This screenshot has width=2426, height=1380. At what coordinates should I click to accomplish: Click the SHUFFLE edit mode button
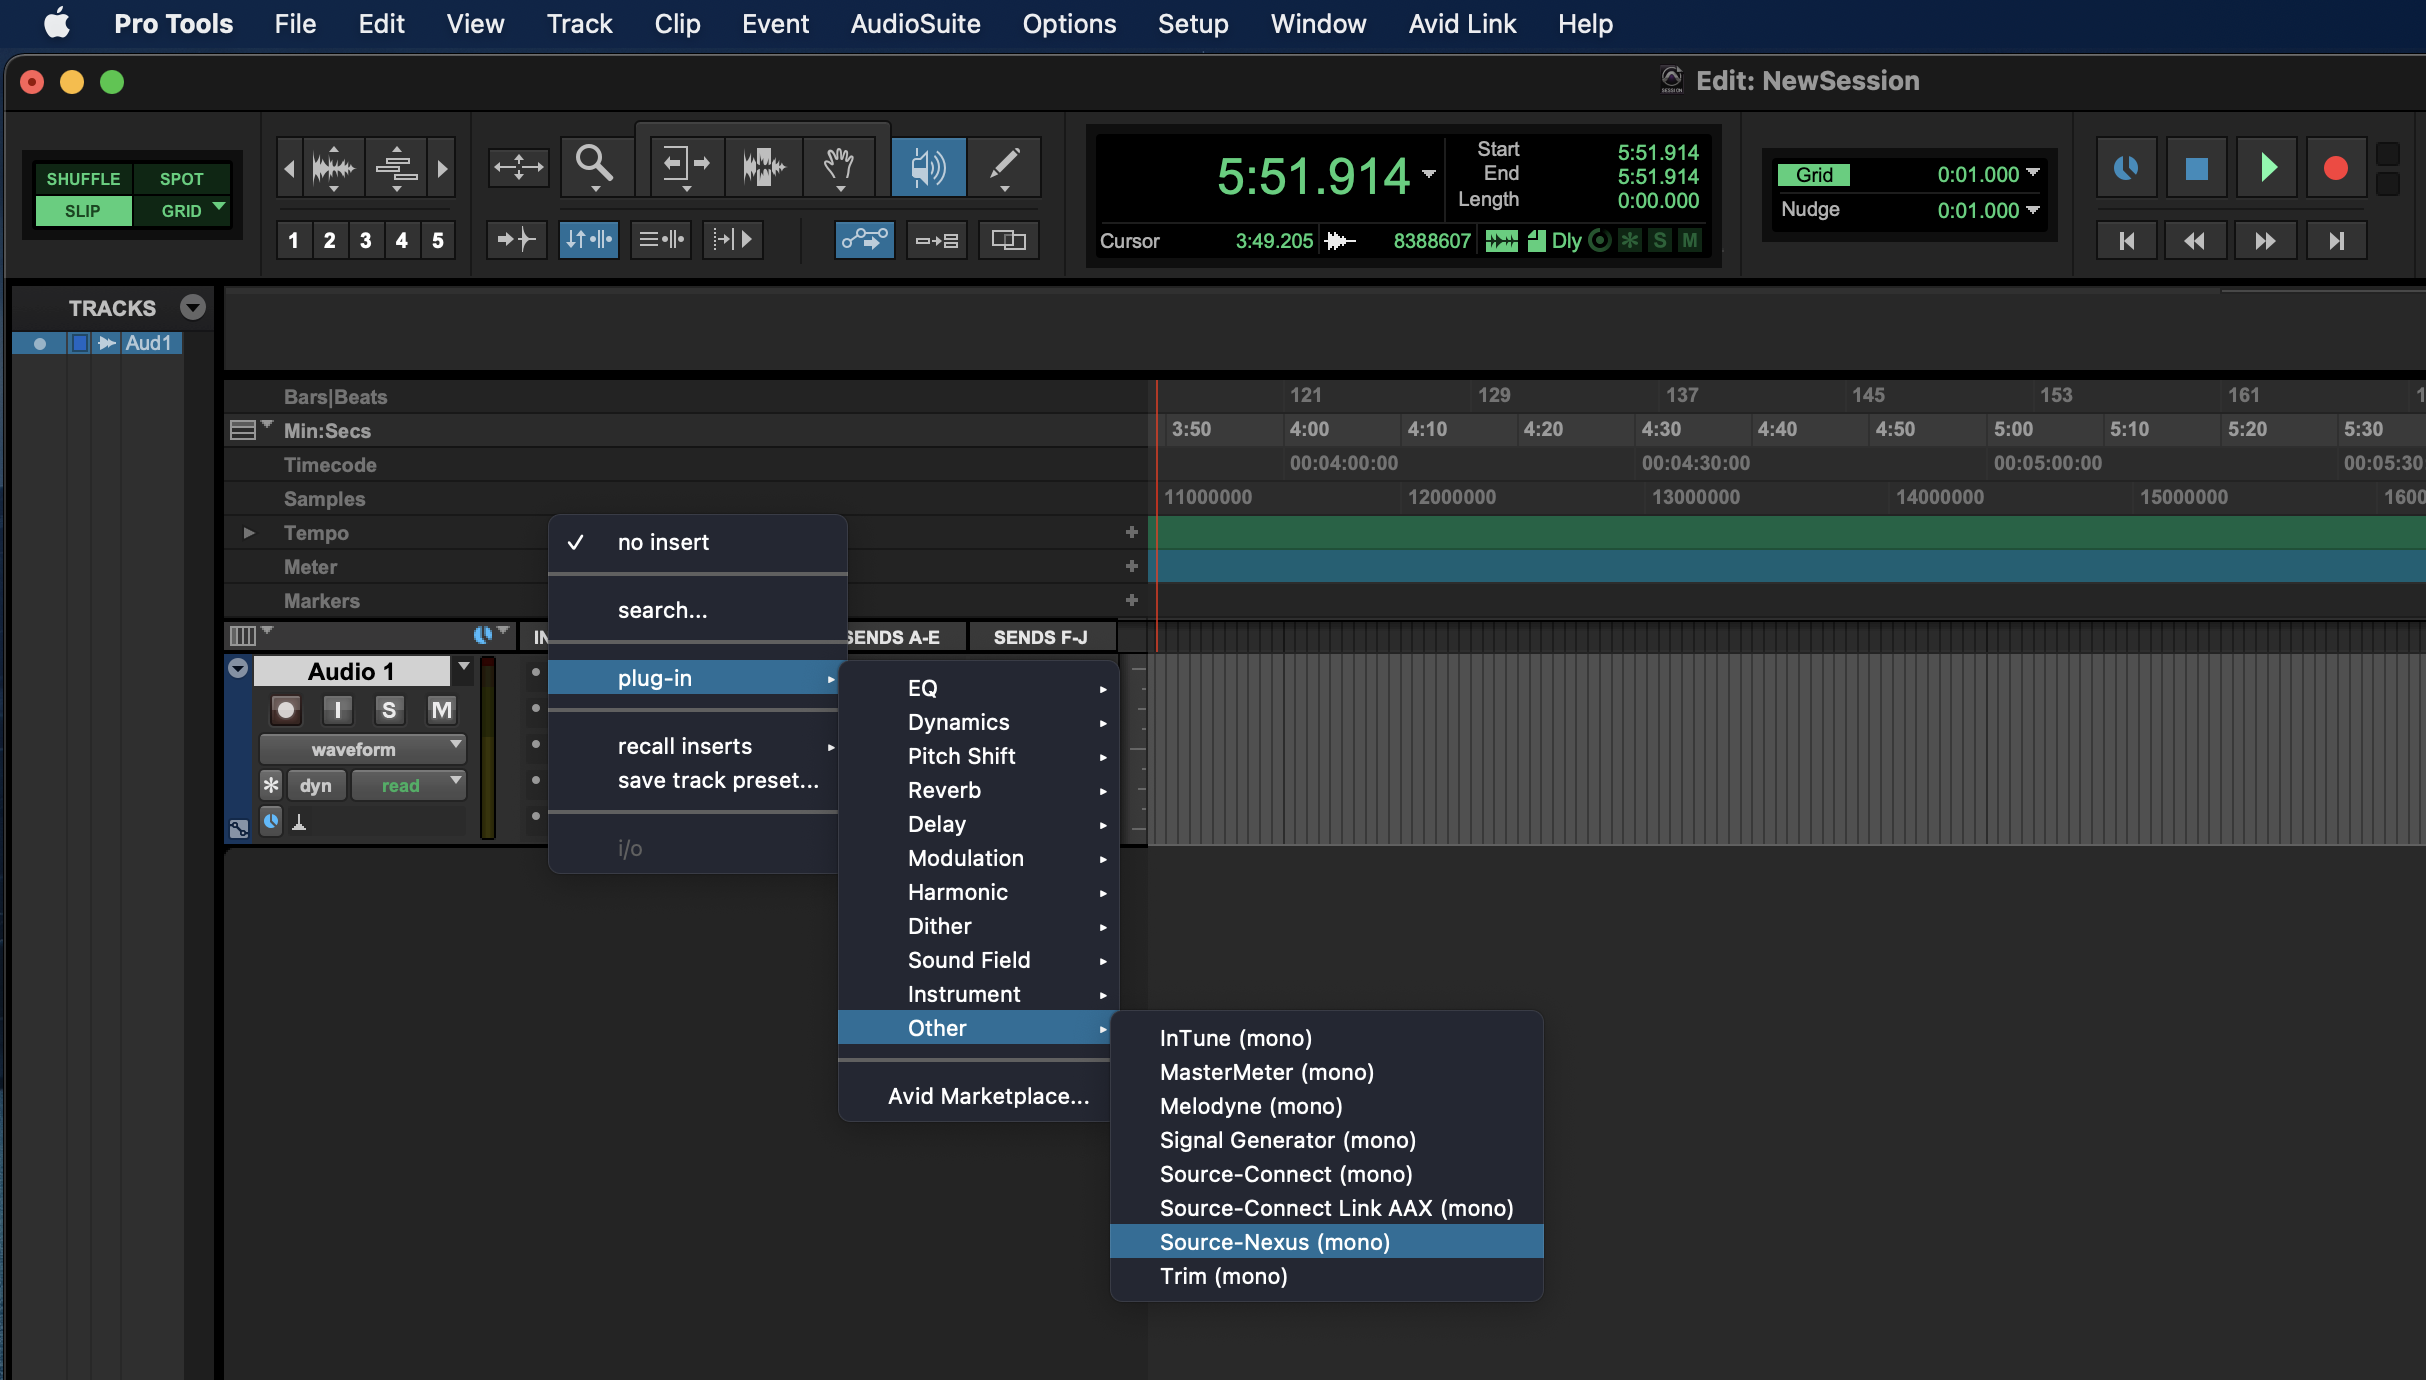click(83, 178)
